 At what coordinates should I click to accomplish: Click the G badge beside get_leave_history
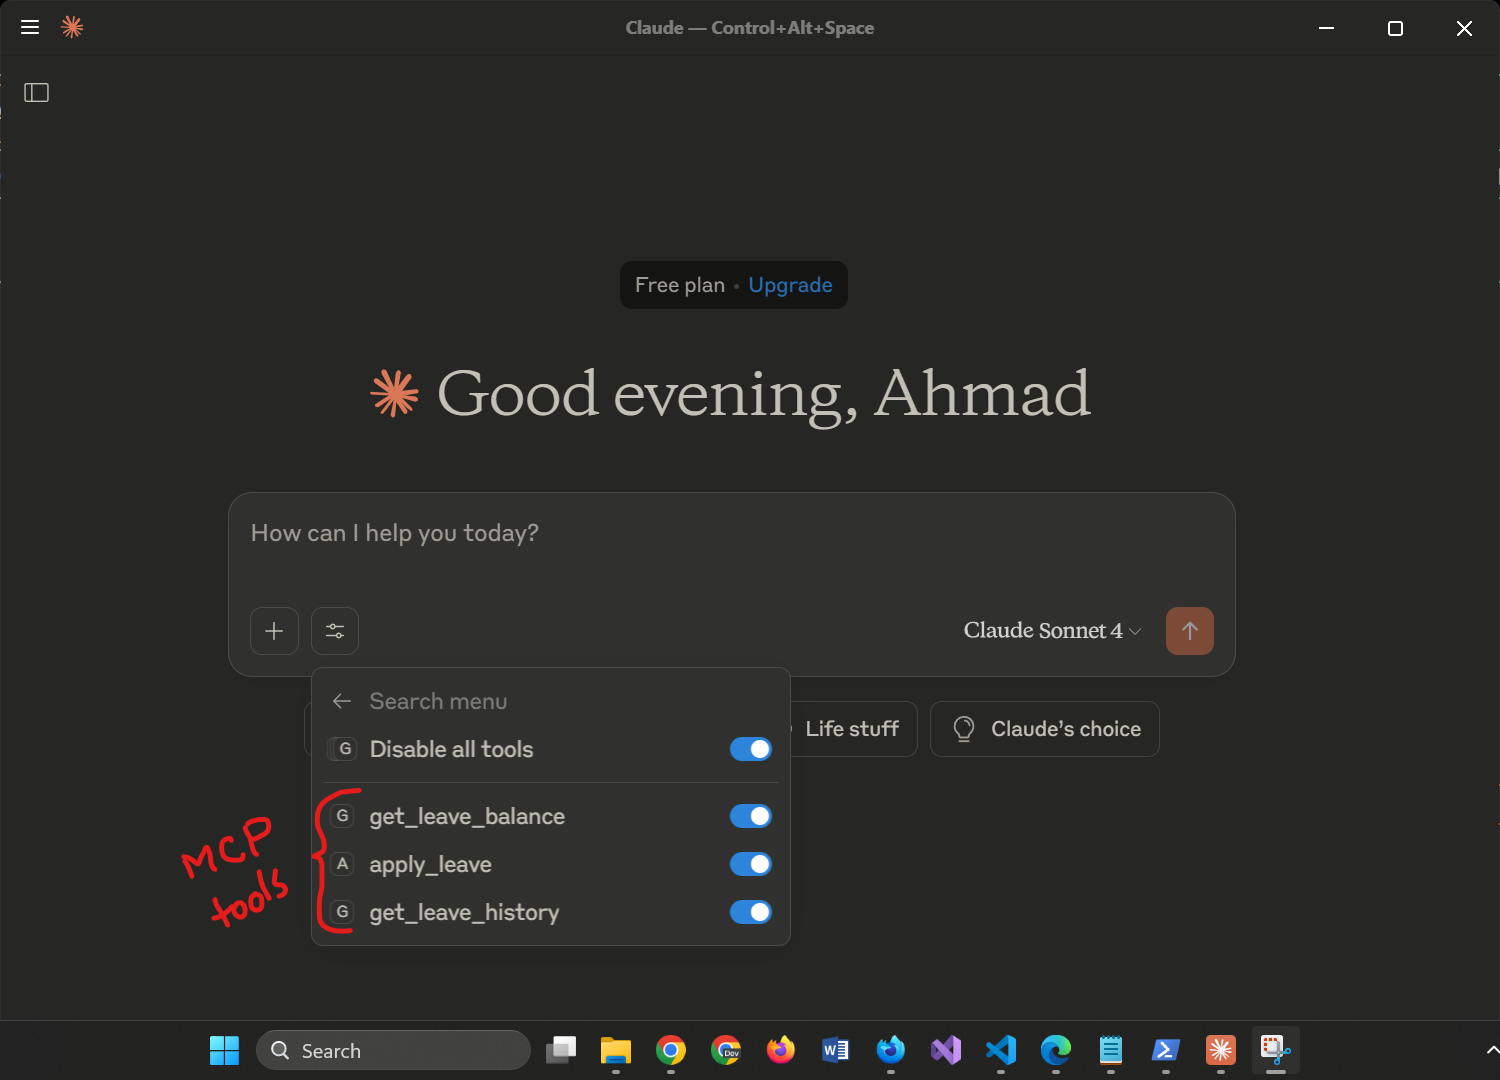tap(343, 912)
